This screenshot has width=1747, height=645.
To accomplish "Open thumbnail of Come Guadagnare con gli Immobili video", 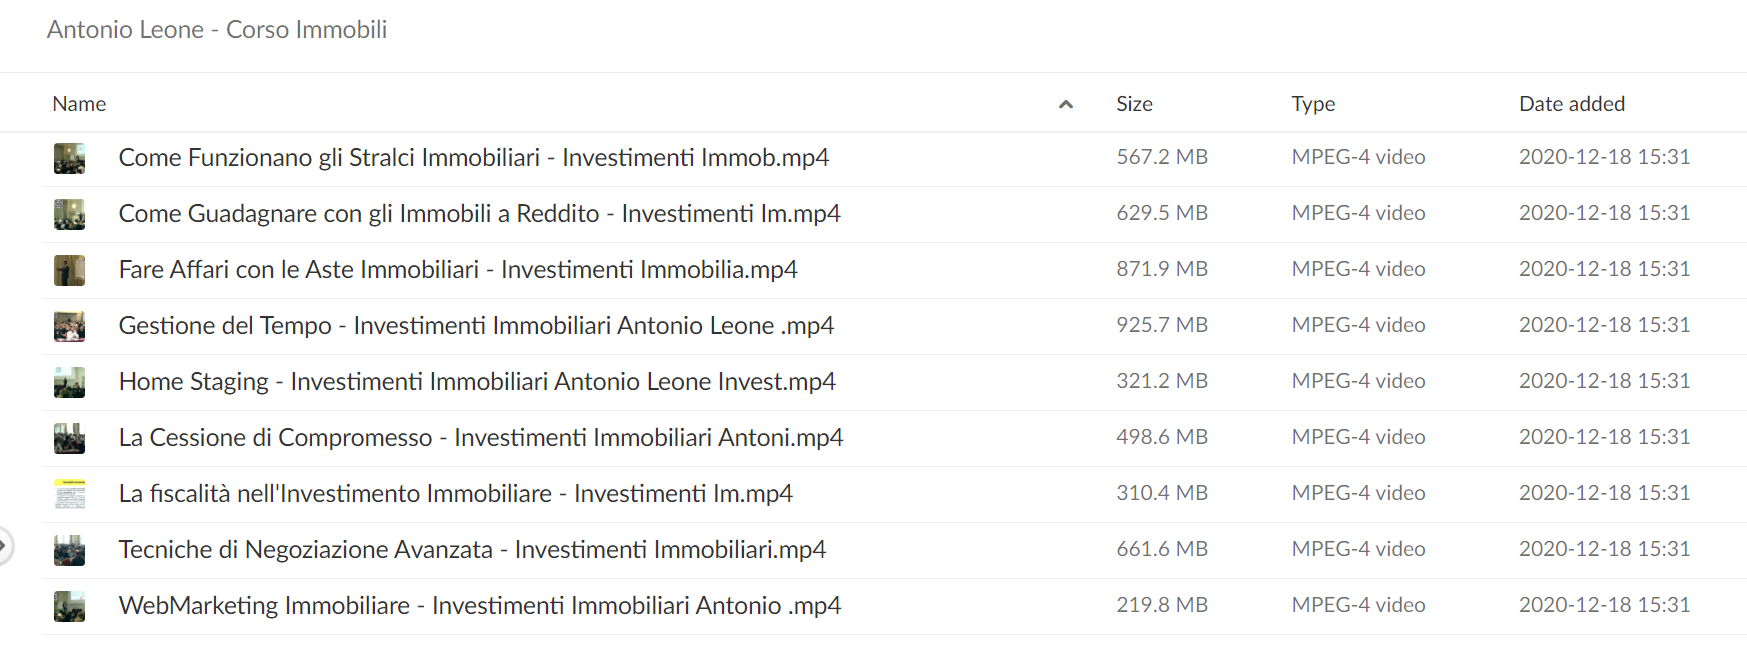I will [x=69, y=214].
